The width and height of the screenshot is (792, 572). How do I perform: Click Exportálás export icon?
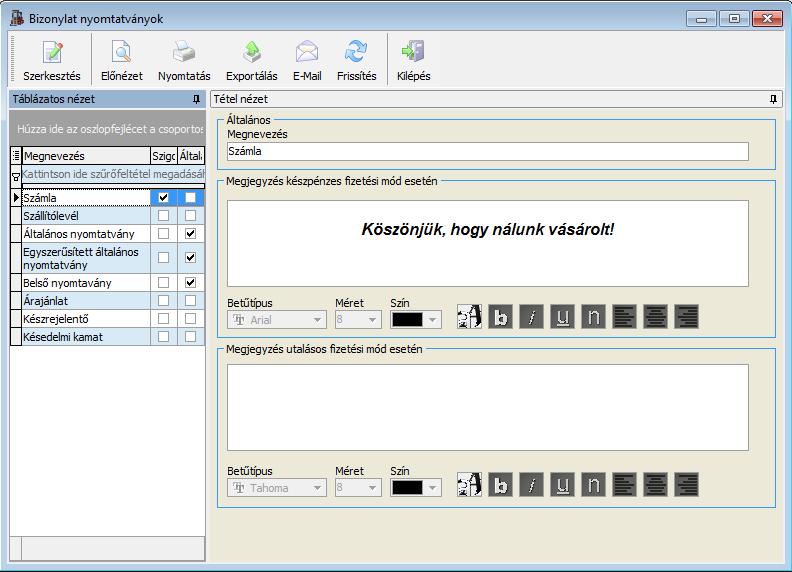tap(252, 61)
